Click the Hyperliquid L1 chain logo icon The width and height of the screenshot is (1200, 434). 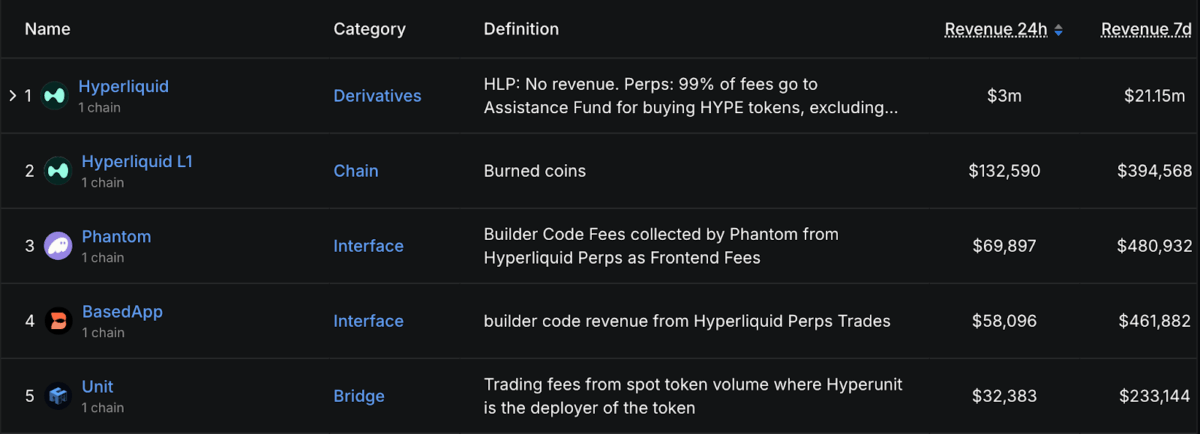(x=58, y=171)
